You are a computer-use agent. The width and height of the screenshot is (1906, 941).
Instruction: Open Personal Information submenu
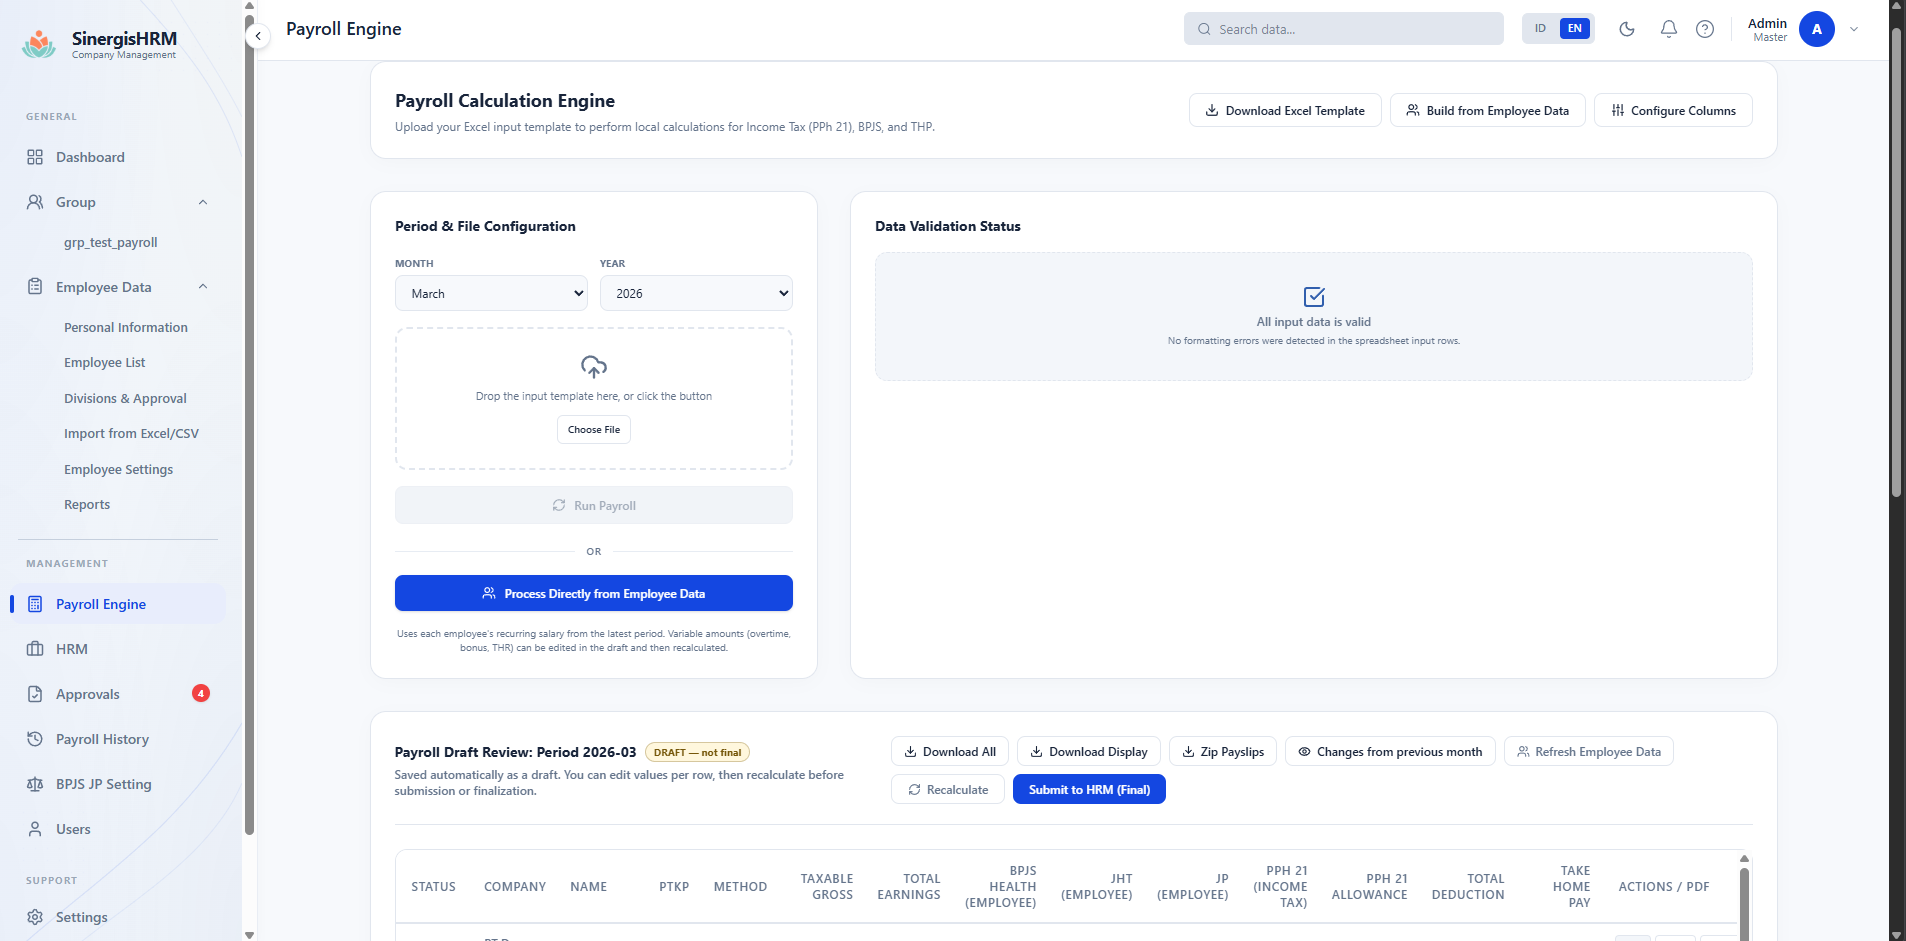pos(126,327)
